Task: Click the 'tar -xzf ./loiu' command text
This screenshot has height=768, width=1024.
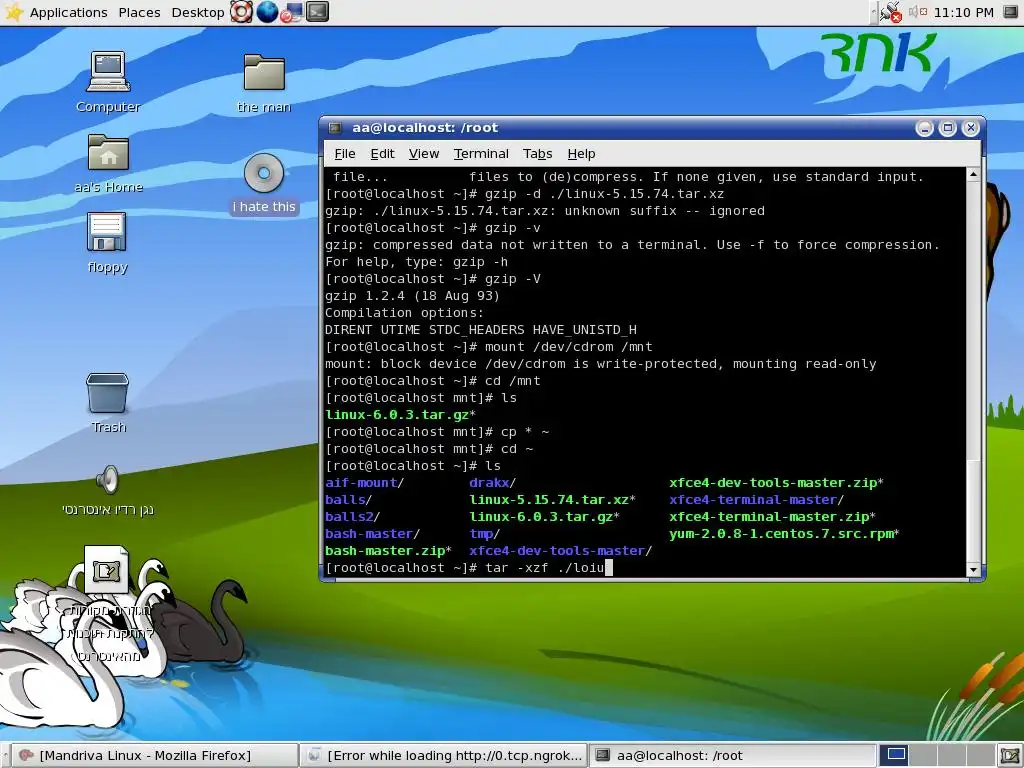Action: [545, 568]
